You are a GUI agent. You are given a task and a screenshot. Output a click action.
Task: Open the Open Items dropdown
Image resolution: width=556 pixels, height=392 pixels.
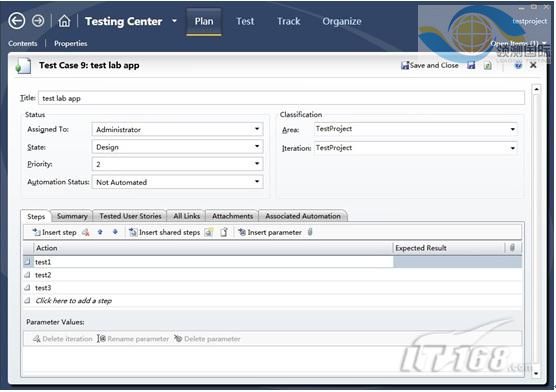(x=519, y=43)
